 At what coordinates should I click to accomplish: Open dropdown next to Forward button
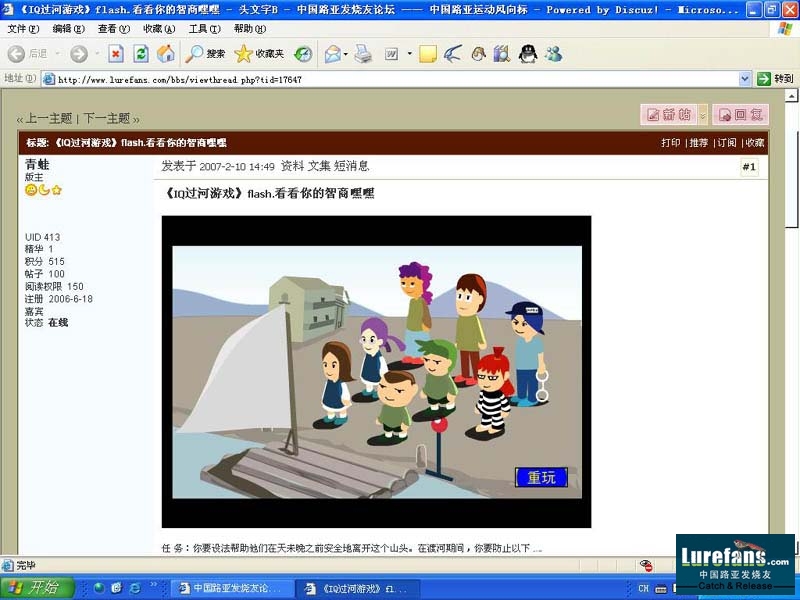coord(97,54)
